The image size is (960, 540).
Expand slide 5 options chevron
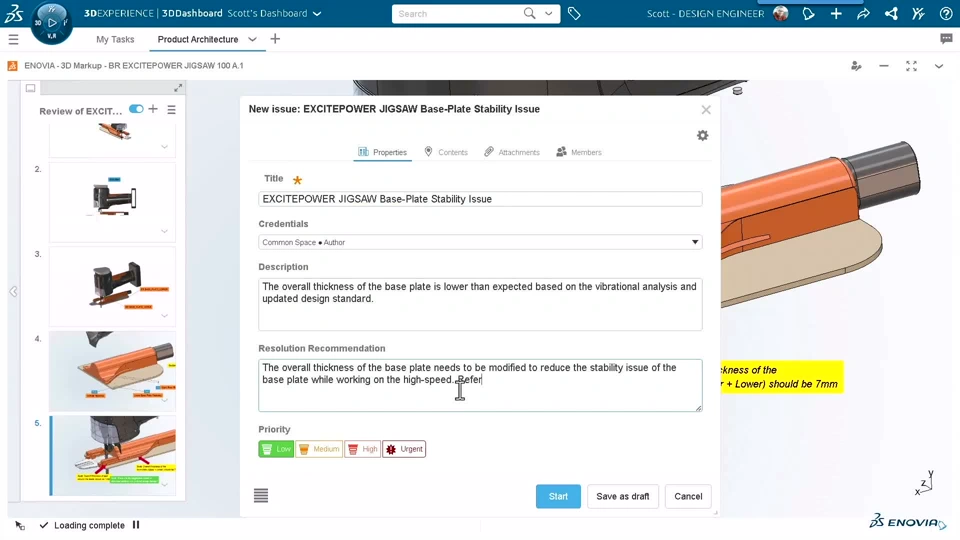(164, 485)
